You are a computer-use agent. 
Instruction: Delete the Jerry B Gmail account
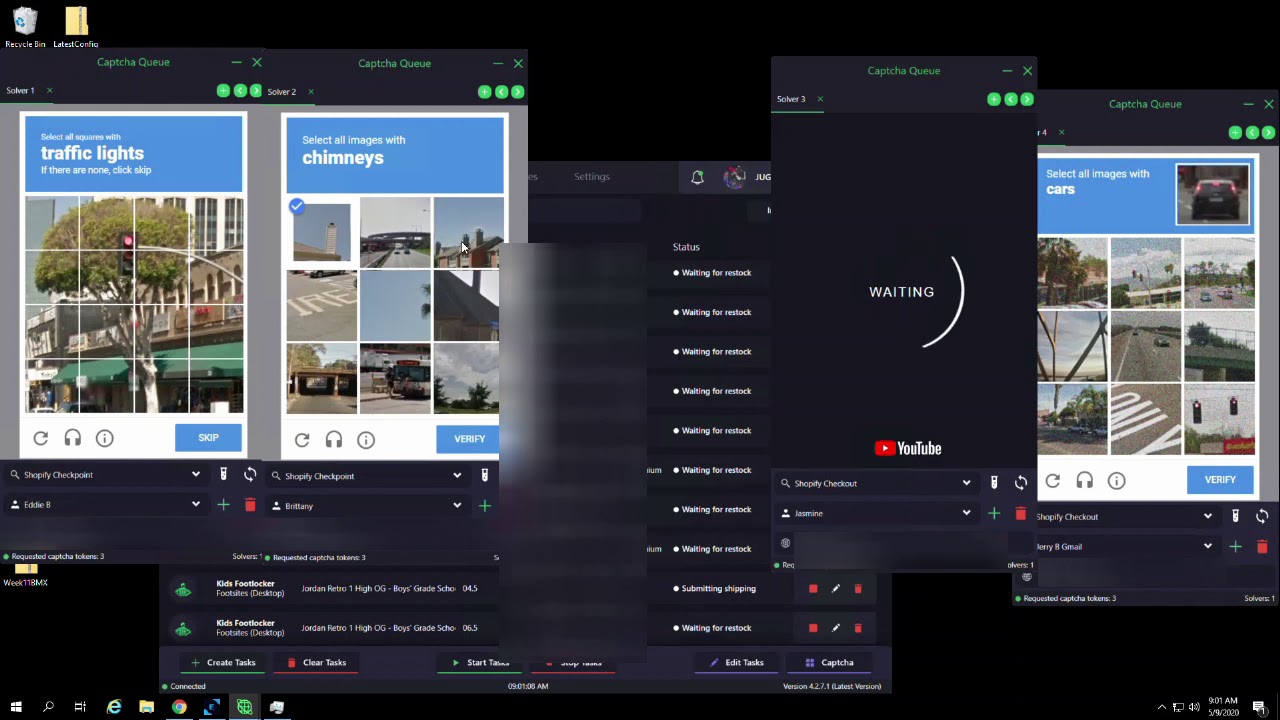pos(1262,547)
